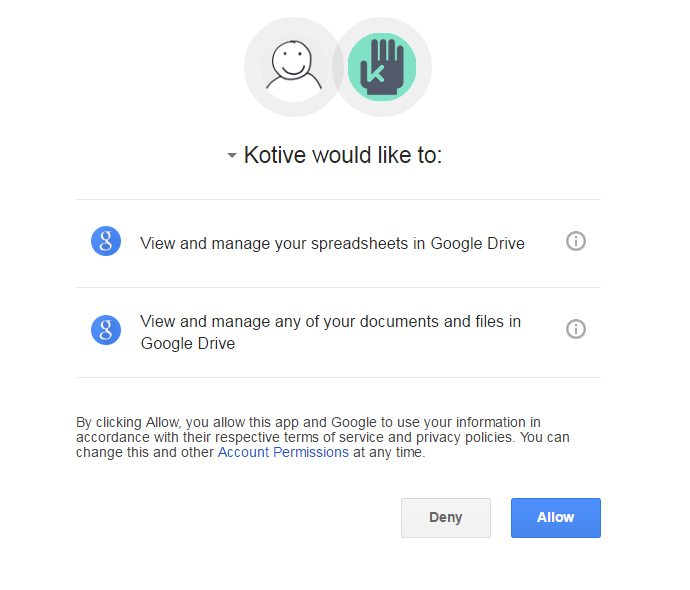The image size is (690, 590).
Task: Click the word 'spreadsheets' in first permission
Action: (x=360, y=244)
